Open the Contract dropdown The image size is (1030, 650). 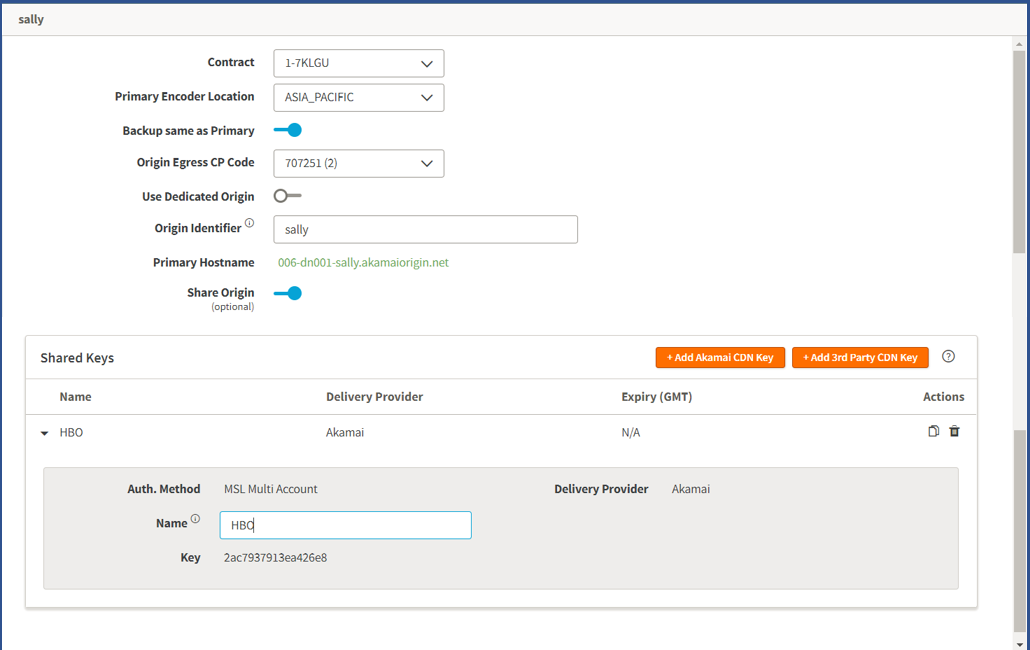[x=358, y=63]
